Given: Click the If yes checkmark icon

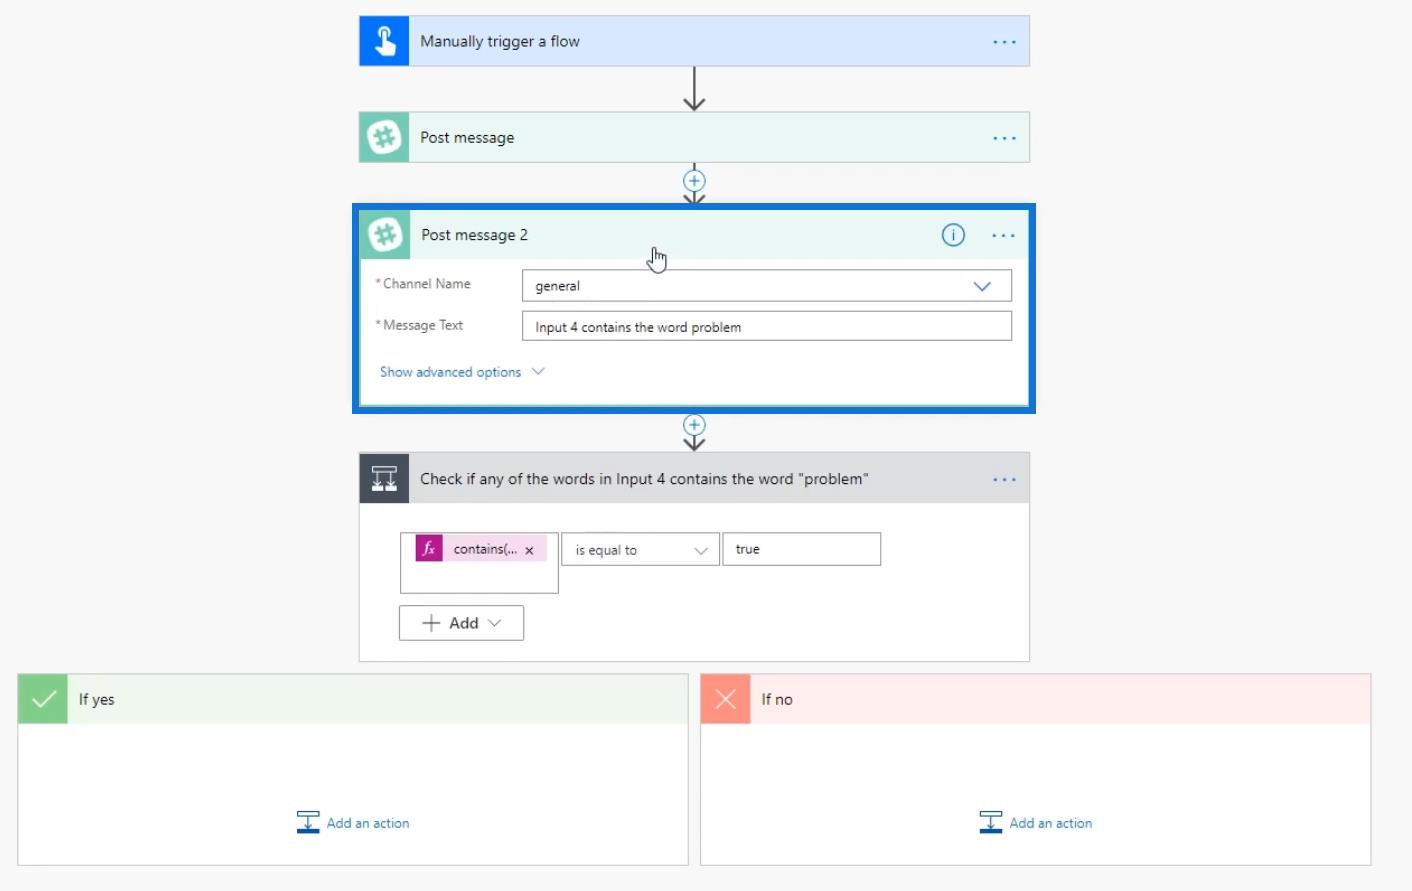Looking at the screenshot, I should coord(43,699).
